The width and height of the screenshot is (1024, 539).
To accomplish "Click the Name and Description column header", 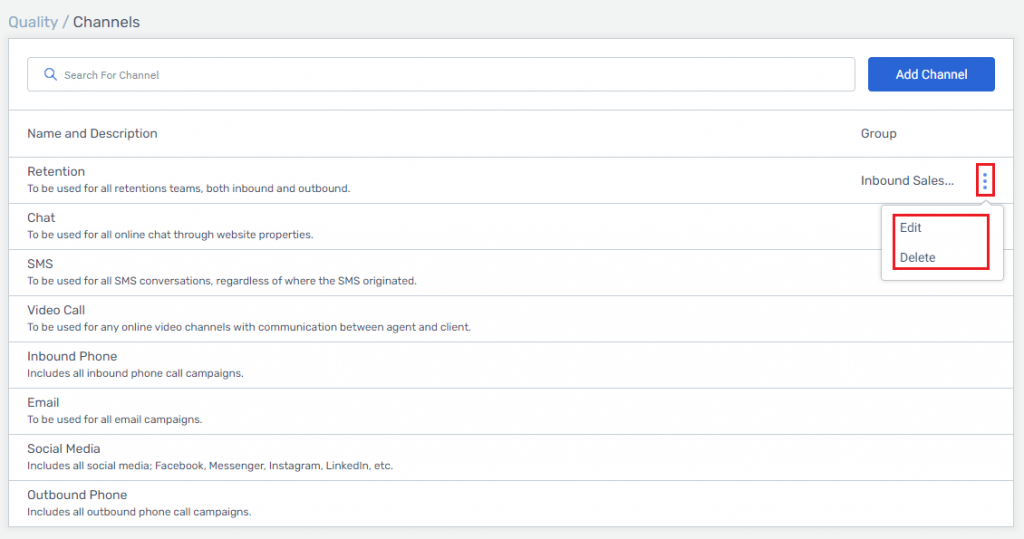I will point(92,133).
